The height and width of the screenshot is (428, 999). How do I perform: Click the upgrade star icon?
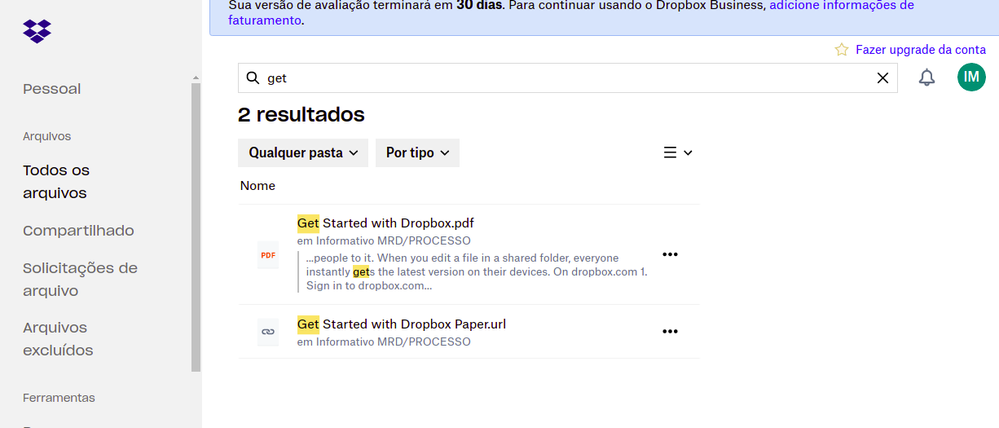coord(842,50)
